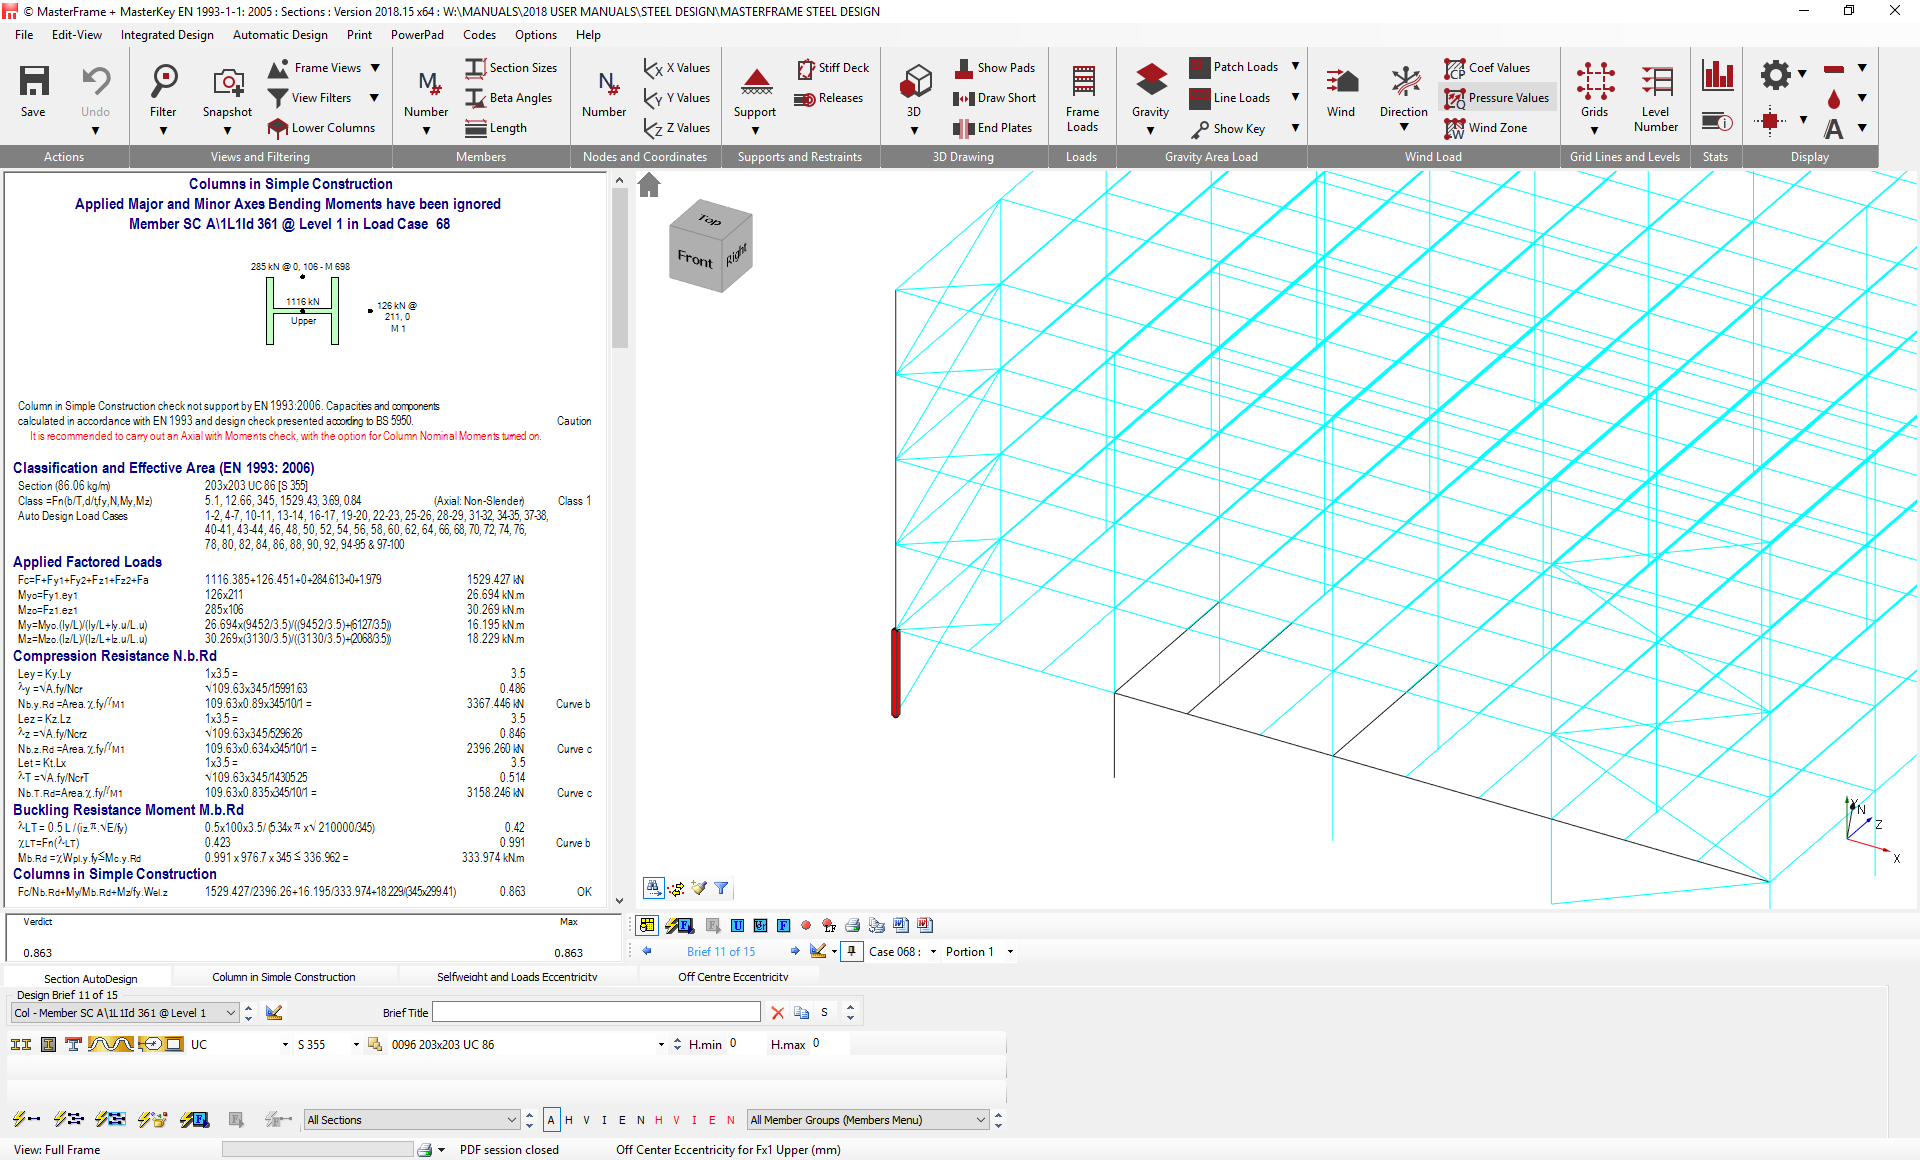Click the Frame Loads icon

pos(1083,81)
